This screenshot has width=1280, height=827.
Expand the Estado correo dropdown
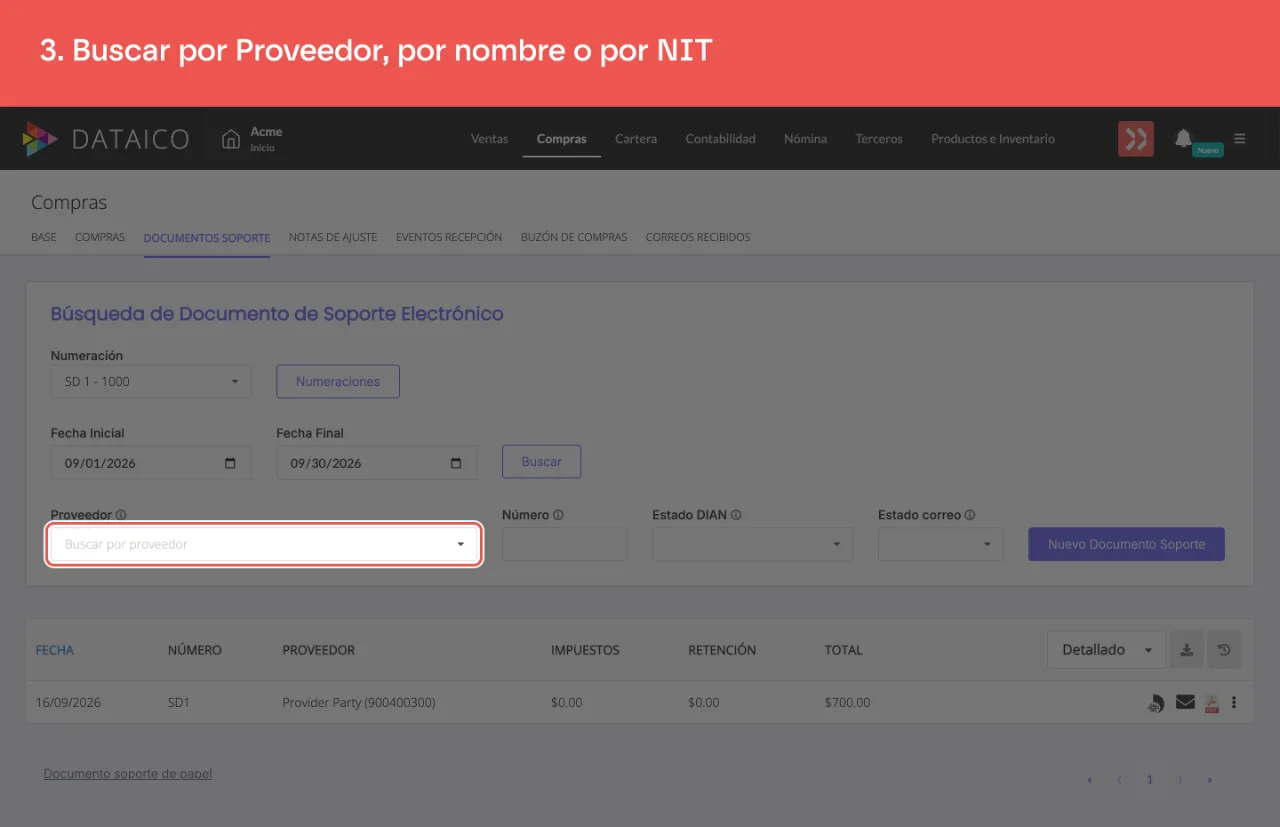click(941, 544)
